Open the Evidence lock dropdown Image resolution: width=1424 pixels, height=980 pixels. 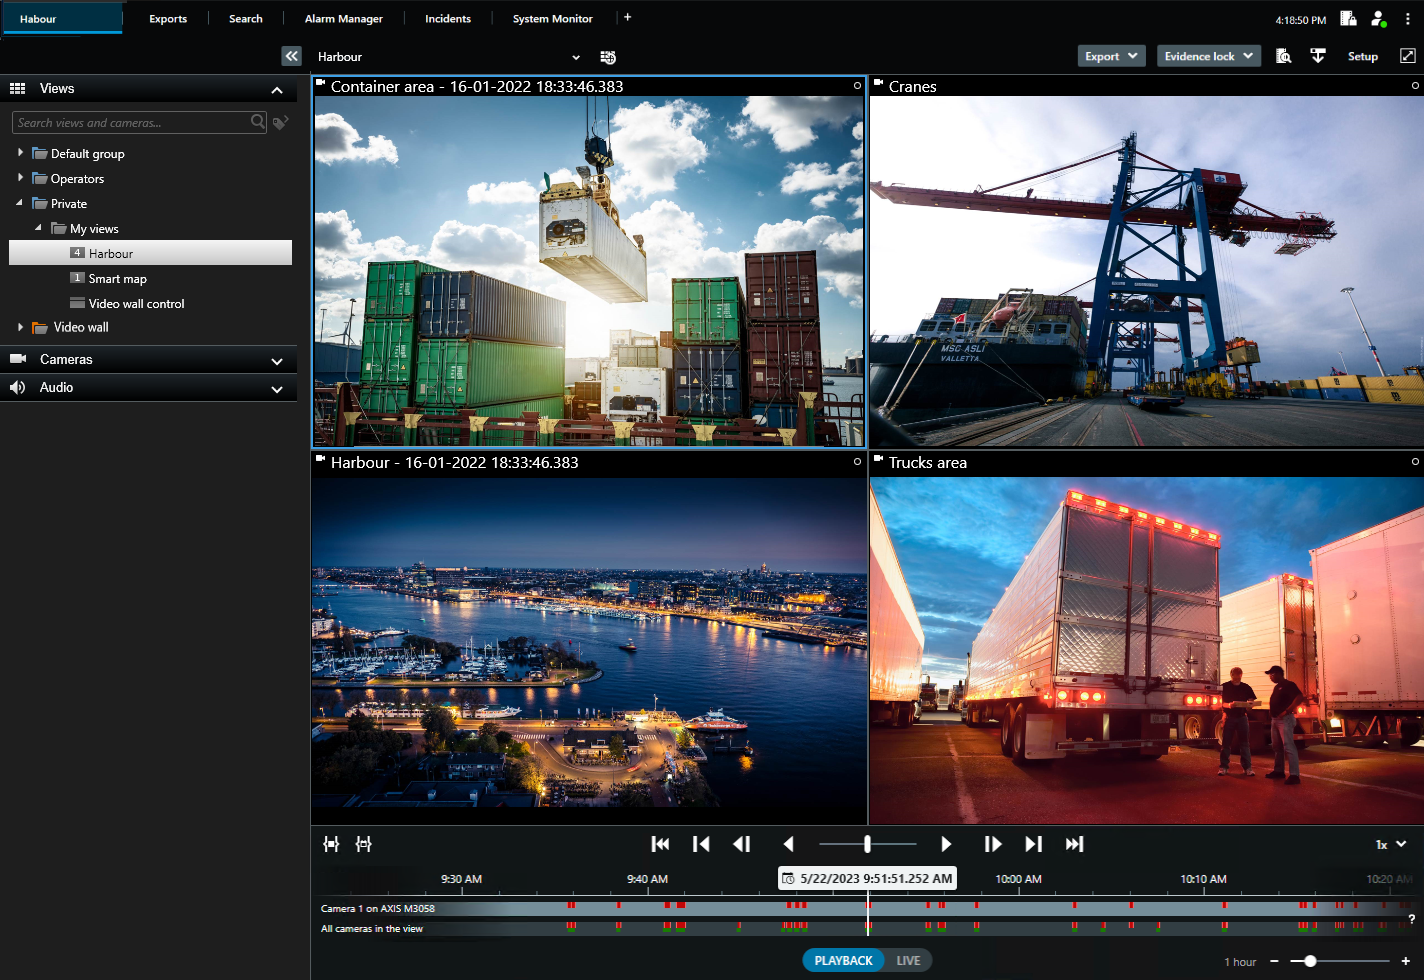pos(1208,56)
